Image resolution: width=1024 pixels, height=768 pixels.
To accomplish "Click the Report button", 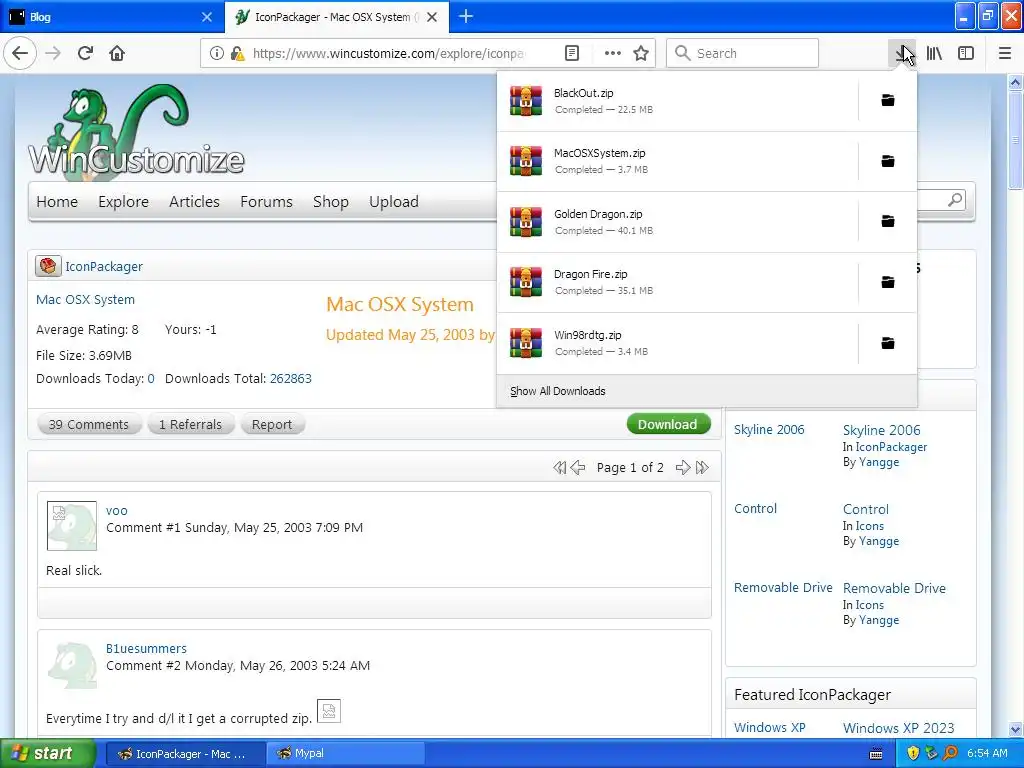I will (272, 424).
